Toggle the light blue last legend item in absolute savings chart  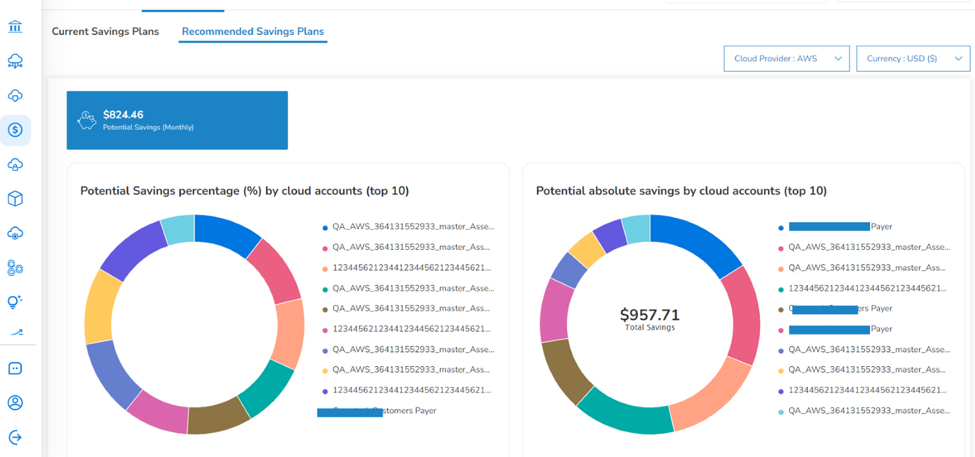[x=865, y=411]
